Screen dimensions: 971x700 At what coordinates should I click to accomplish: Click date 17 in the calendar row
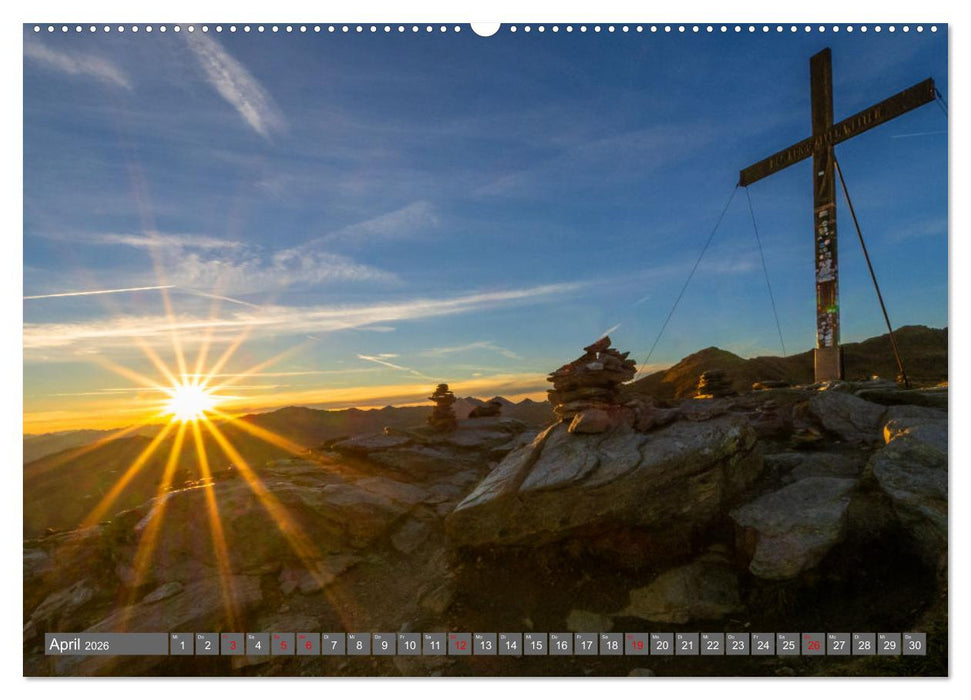pyautogui.click(x=586, y=644)
